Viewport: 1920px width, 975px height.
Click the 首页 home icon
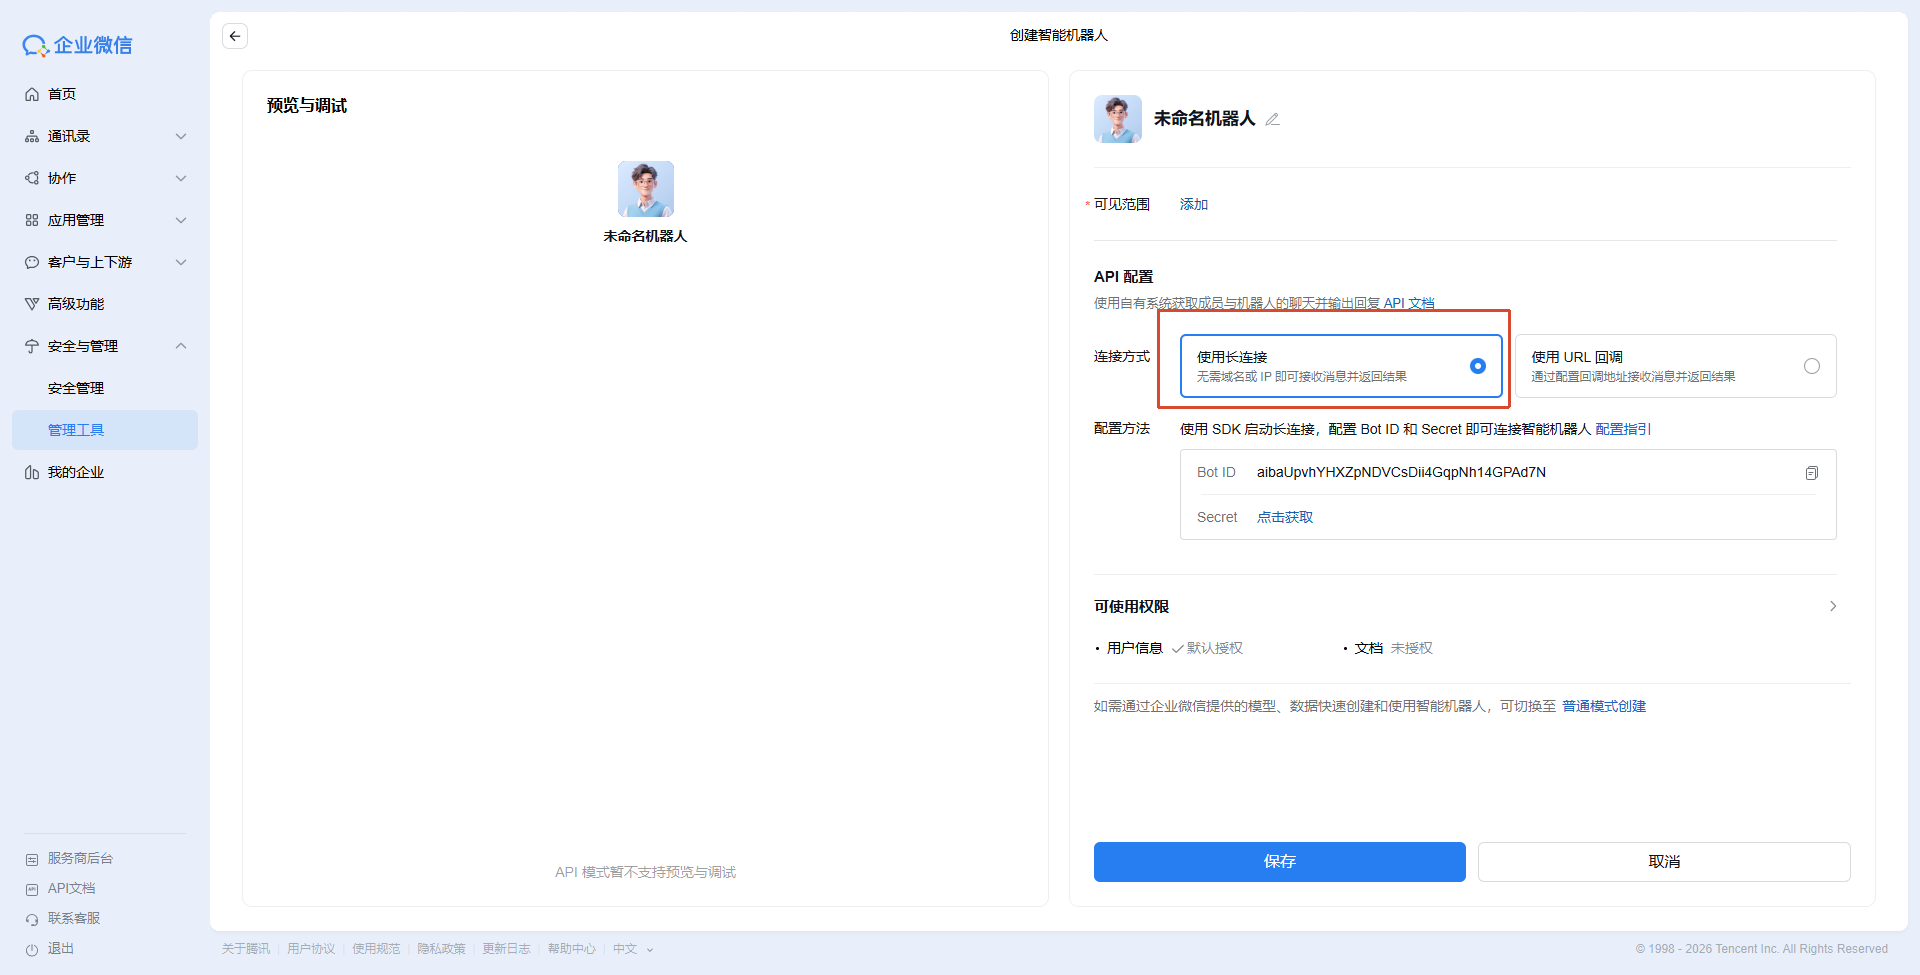[32, 94]
